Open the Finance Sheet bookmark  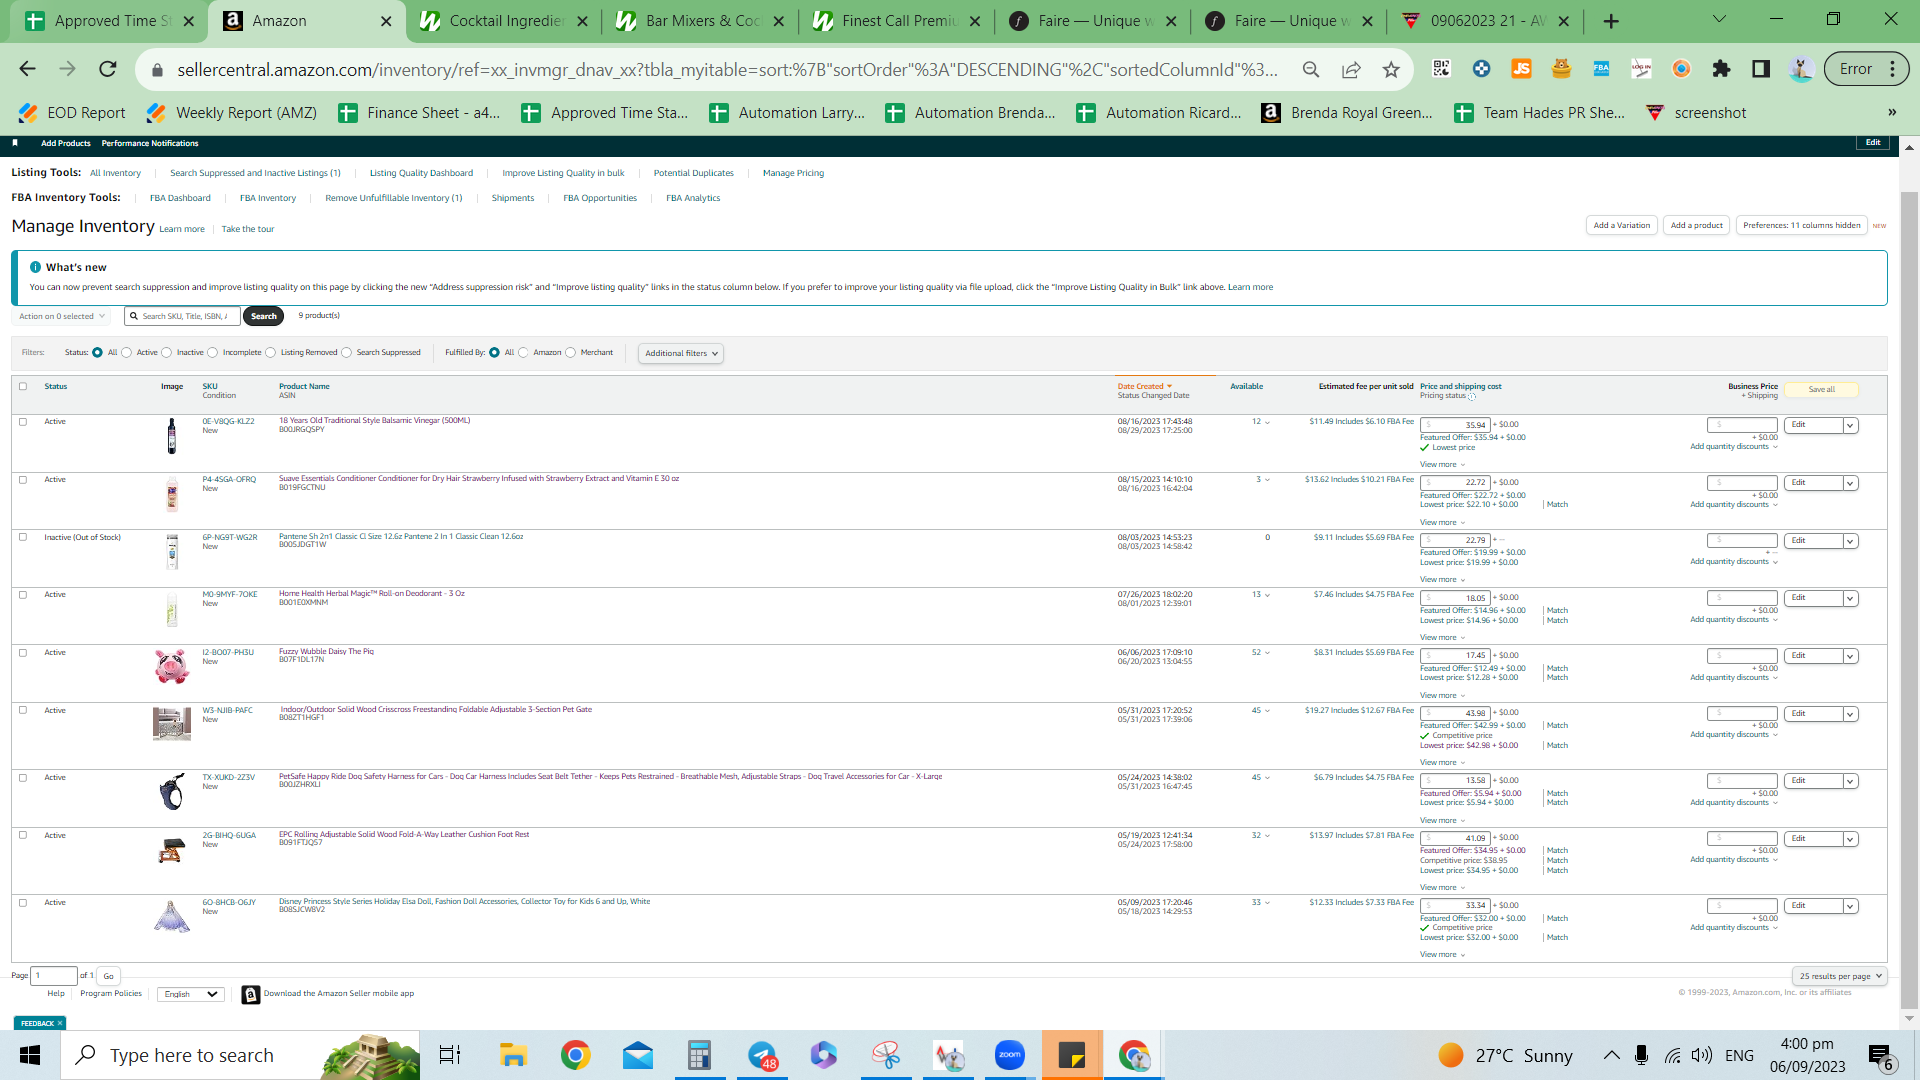click(x=419, y=113)
